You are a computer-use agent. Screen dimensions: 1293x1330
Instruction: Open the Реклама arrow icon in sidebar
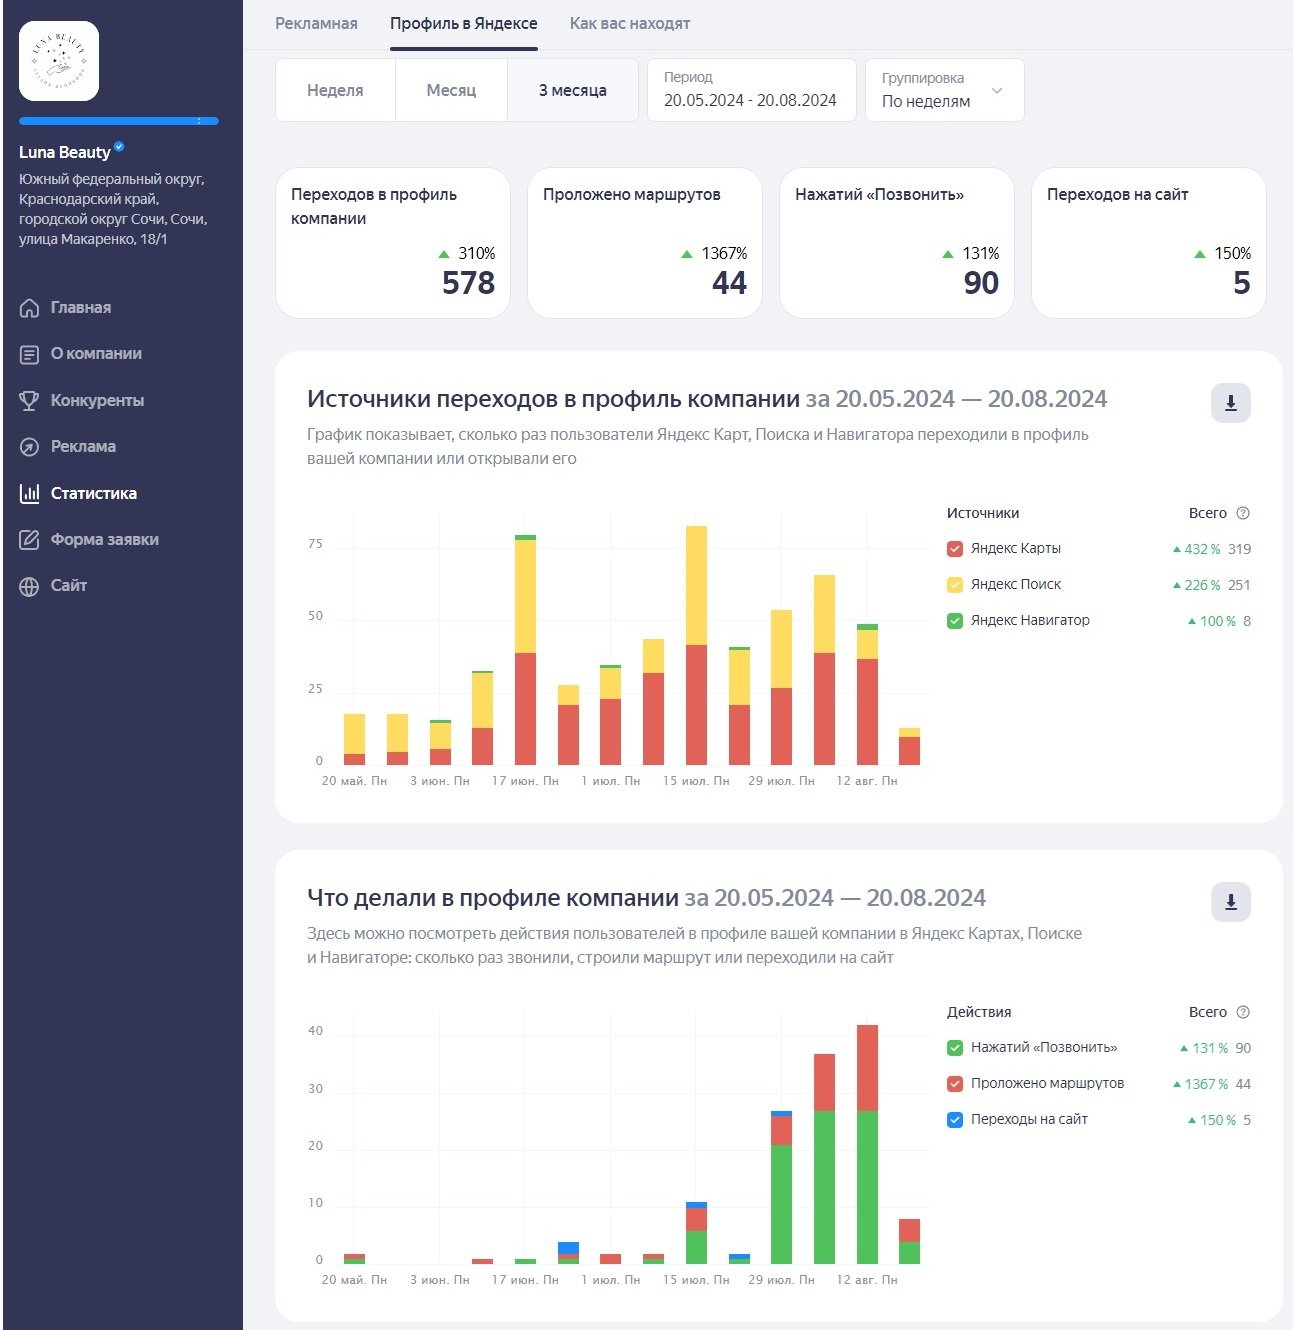pyautogui.click(x=30, y=447)
